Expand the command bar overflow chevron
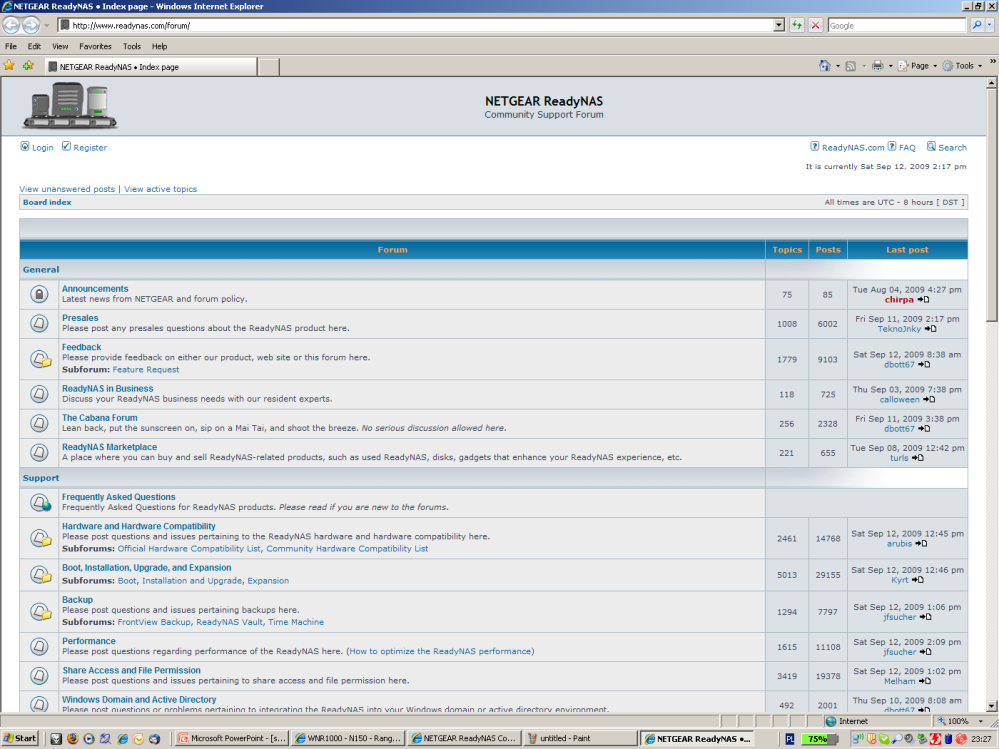The width and height of the screenshot is (999, 749). (992, 62)
